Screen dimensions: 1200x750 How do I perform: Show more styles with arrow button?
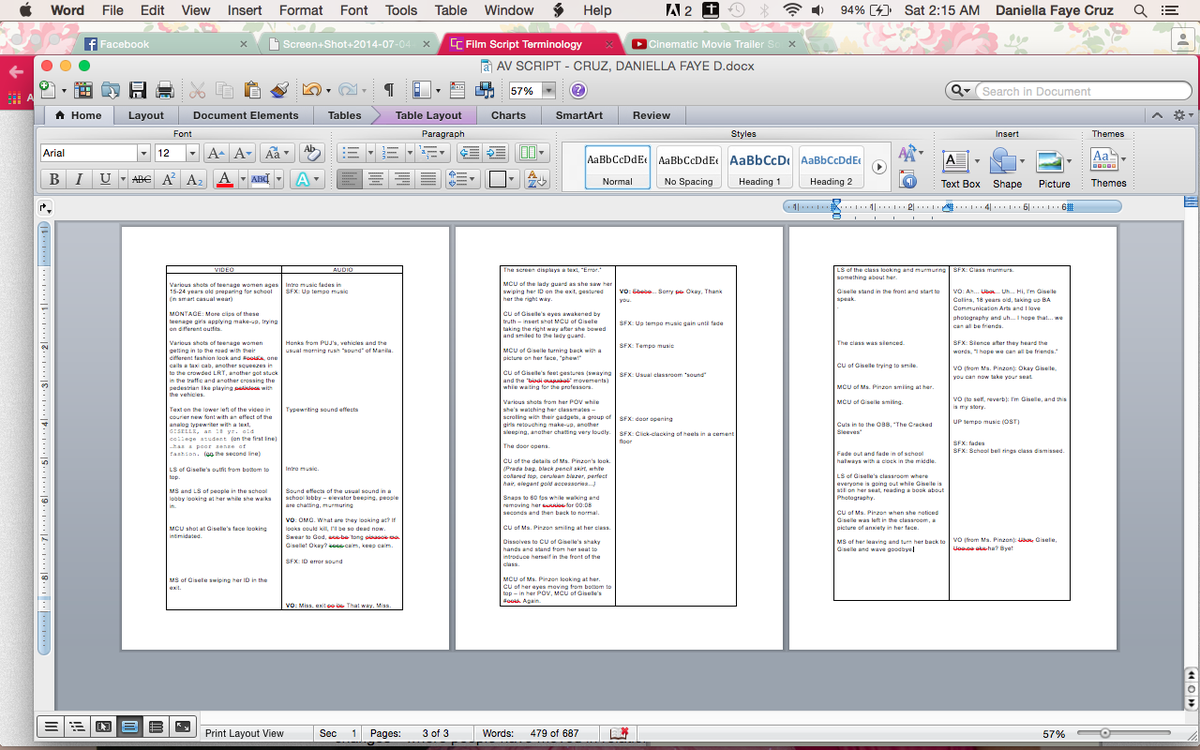(x=880, y=167)
